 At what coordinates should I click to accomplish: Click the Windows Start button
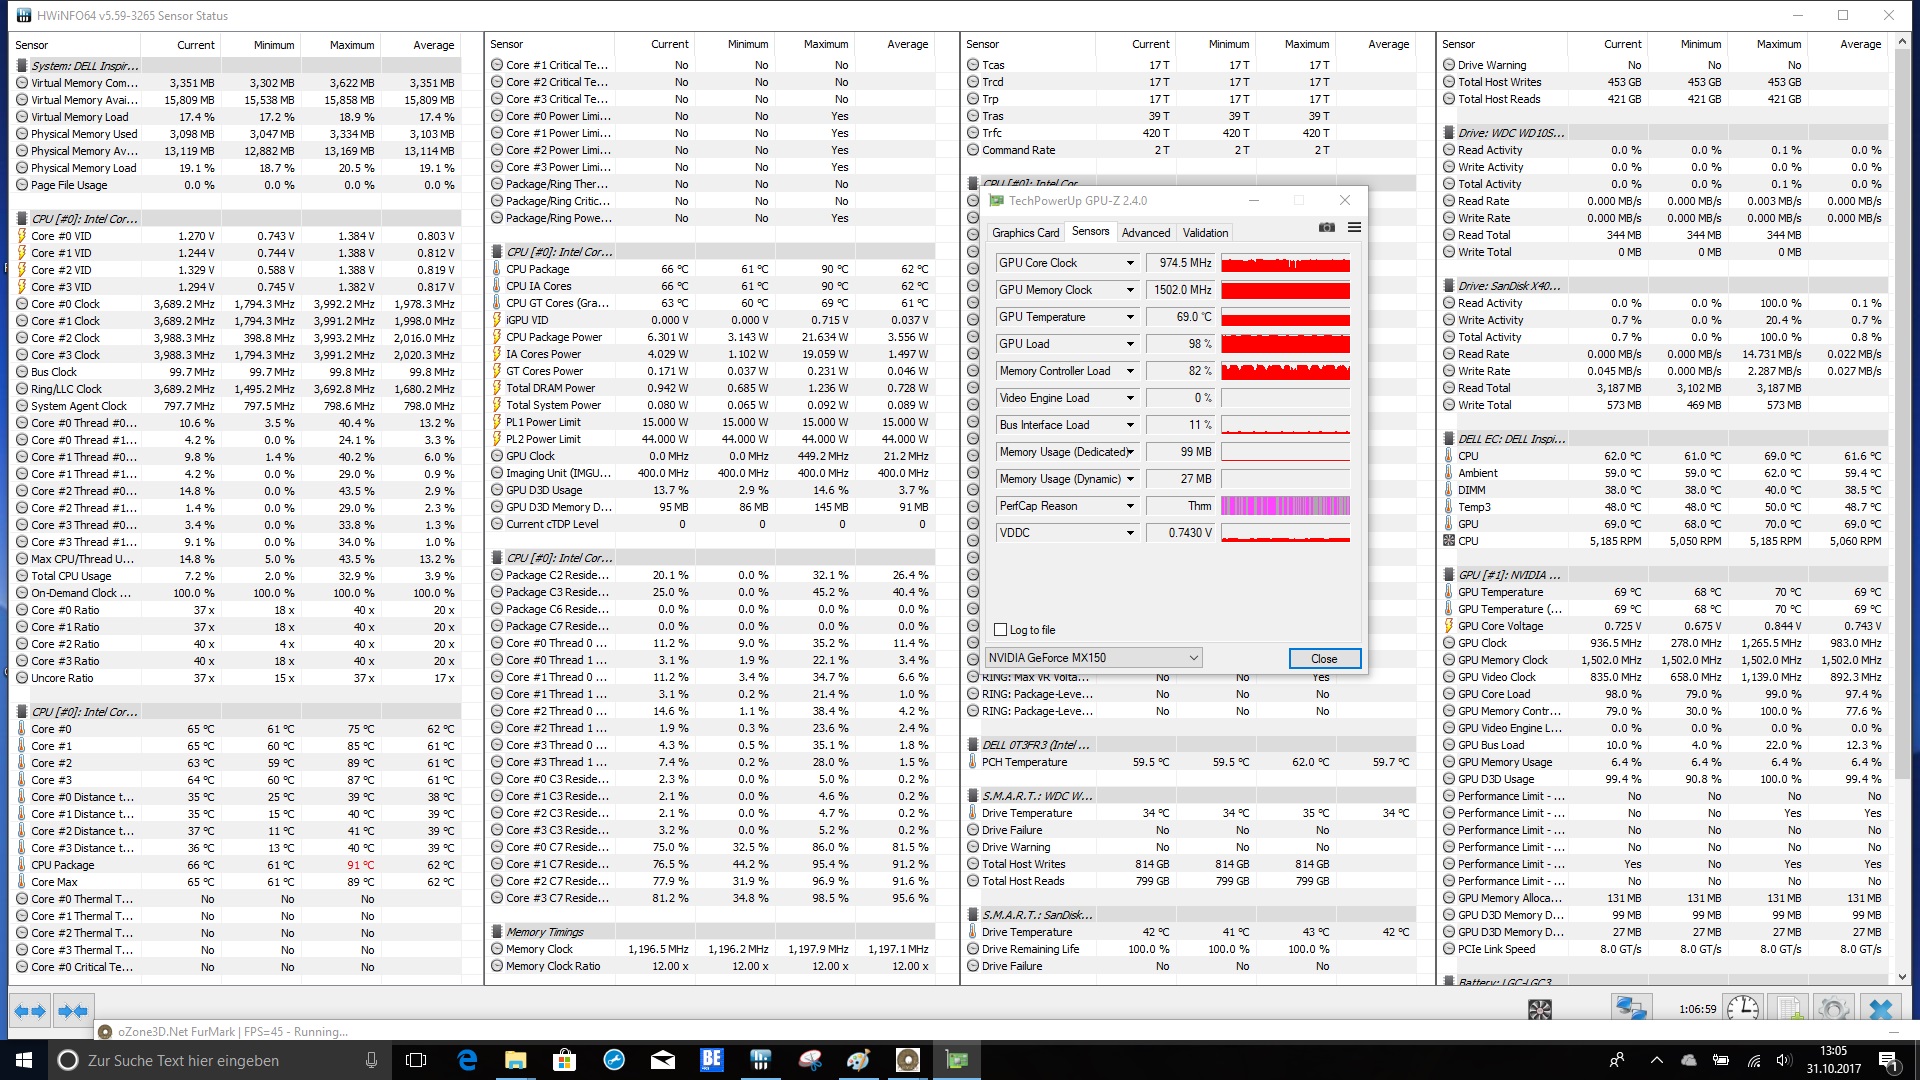tap(24, 1060)
